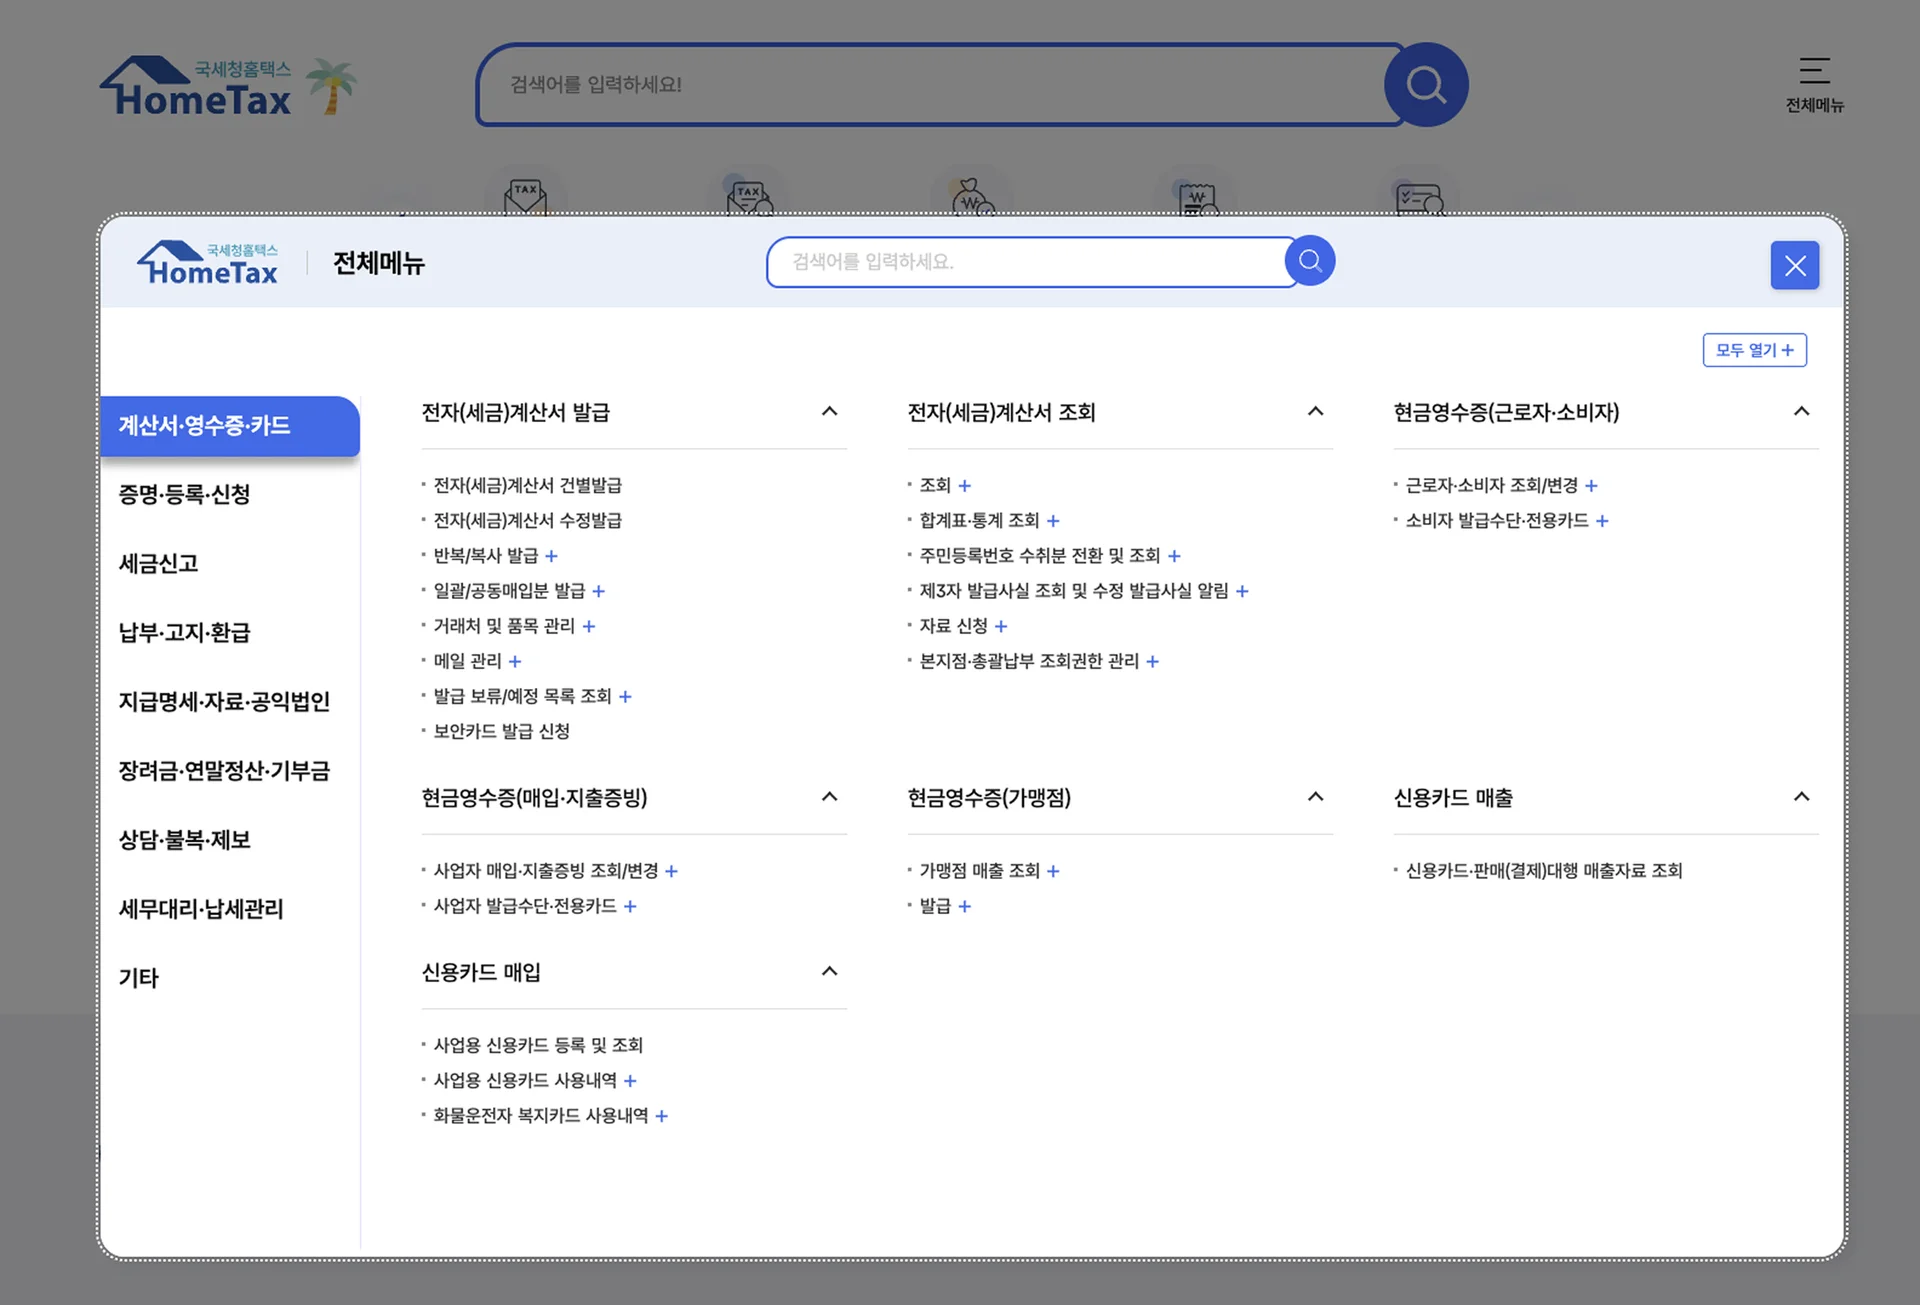Open the 전체메뉴 hamburger menu icon
This screenshot has width=1920, height=1305.
point(1815,70)
